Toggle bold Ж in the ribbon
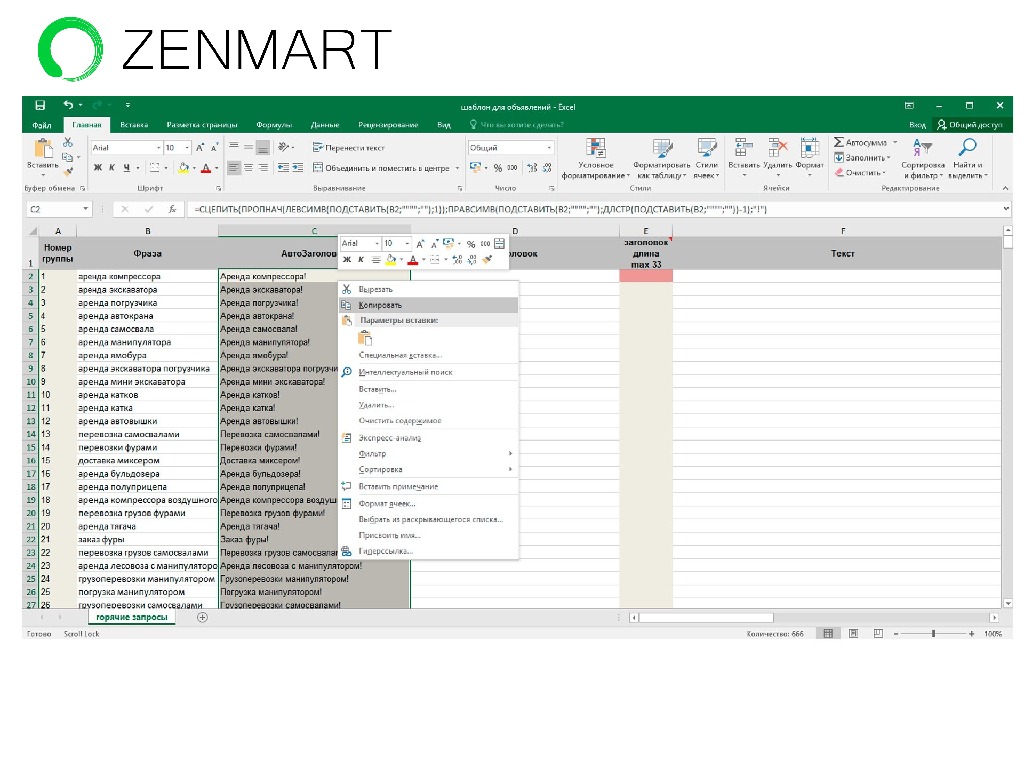This screenshot has height=768, width=1024. point(98,168)
